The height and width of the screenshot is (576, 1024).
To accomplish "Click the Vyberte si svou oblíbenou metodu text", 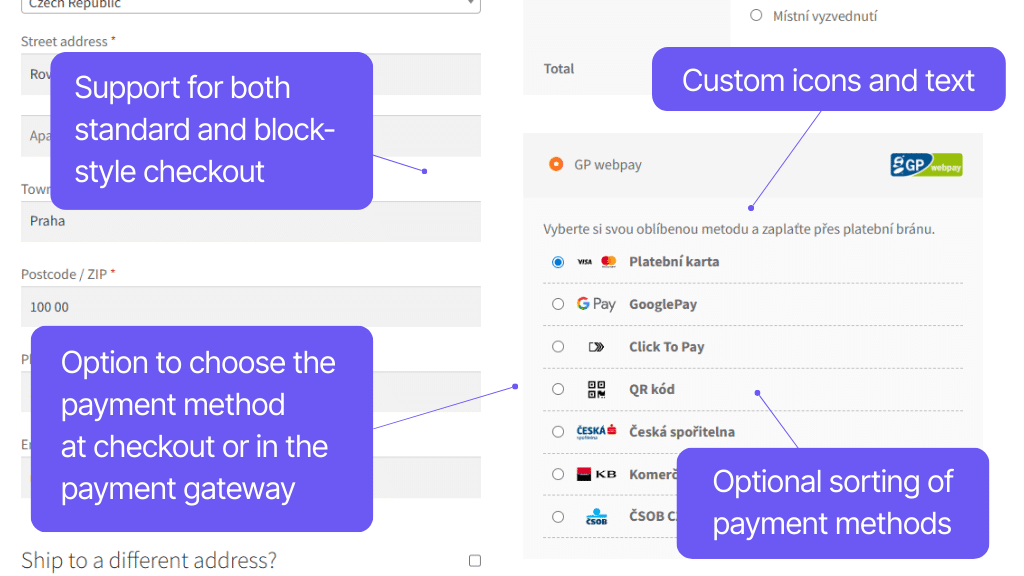I will click(x=739, y=229).
